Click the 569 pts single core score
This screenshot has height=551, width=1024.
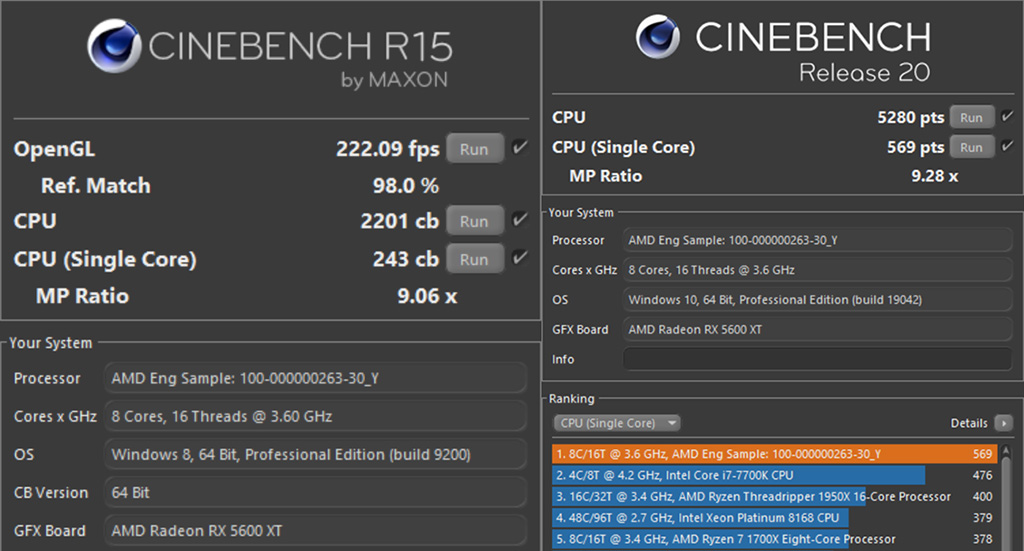tap(916, 148)
